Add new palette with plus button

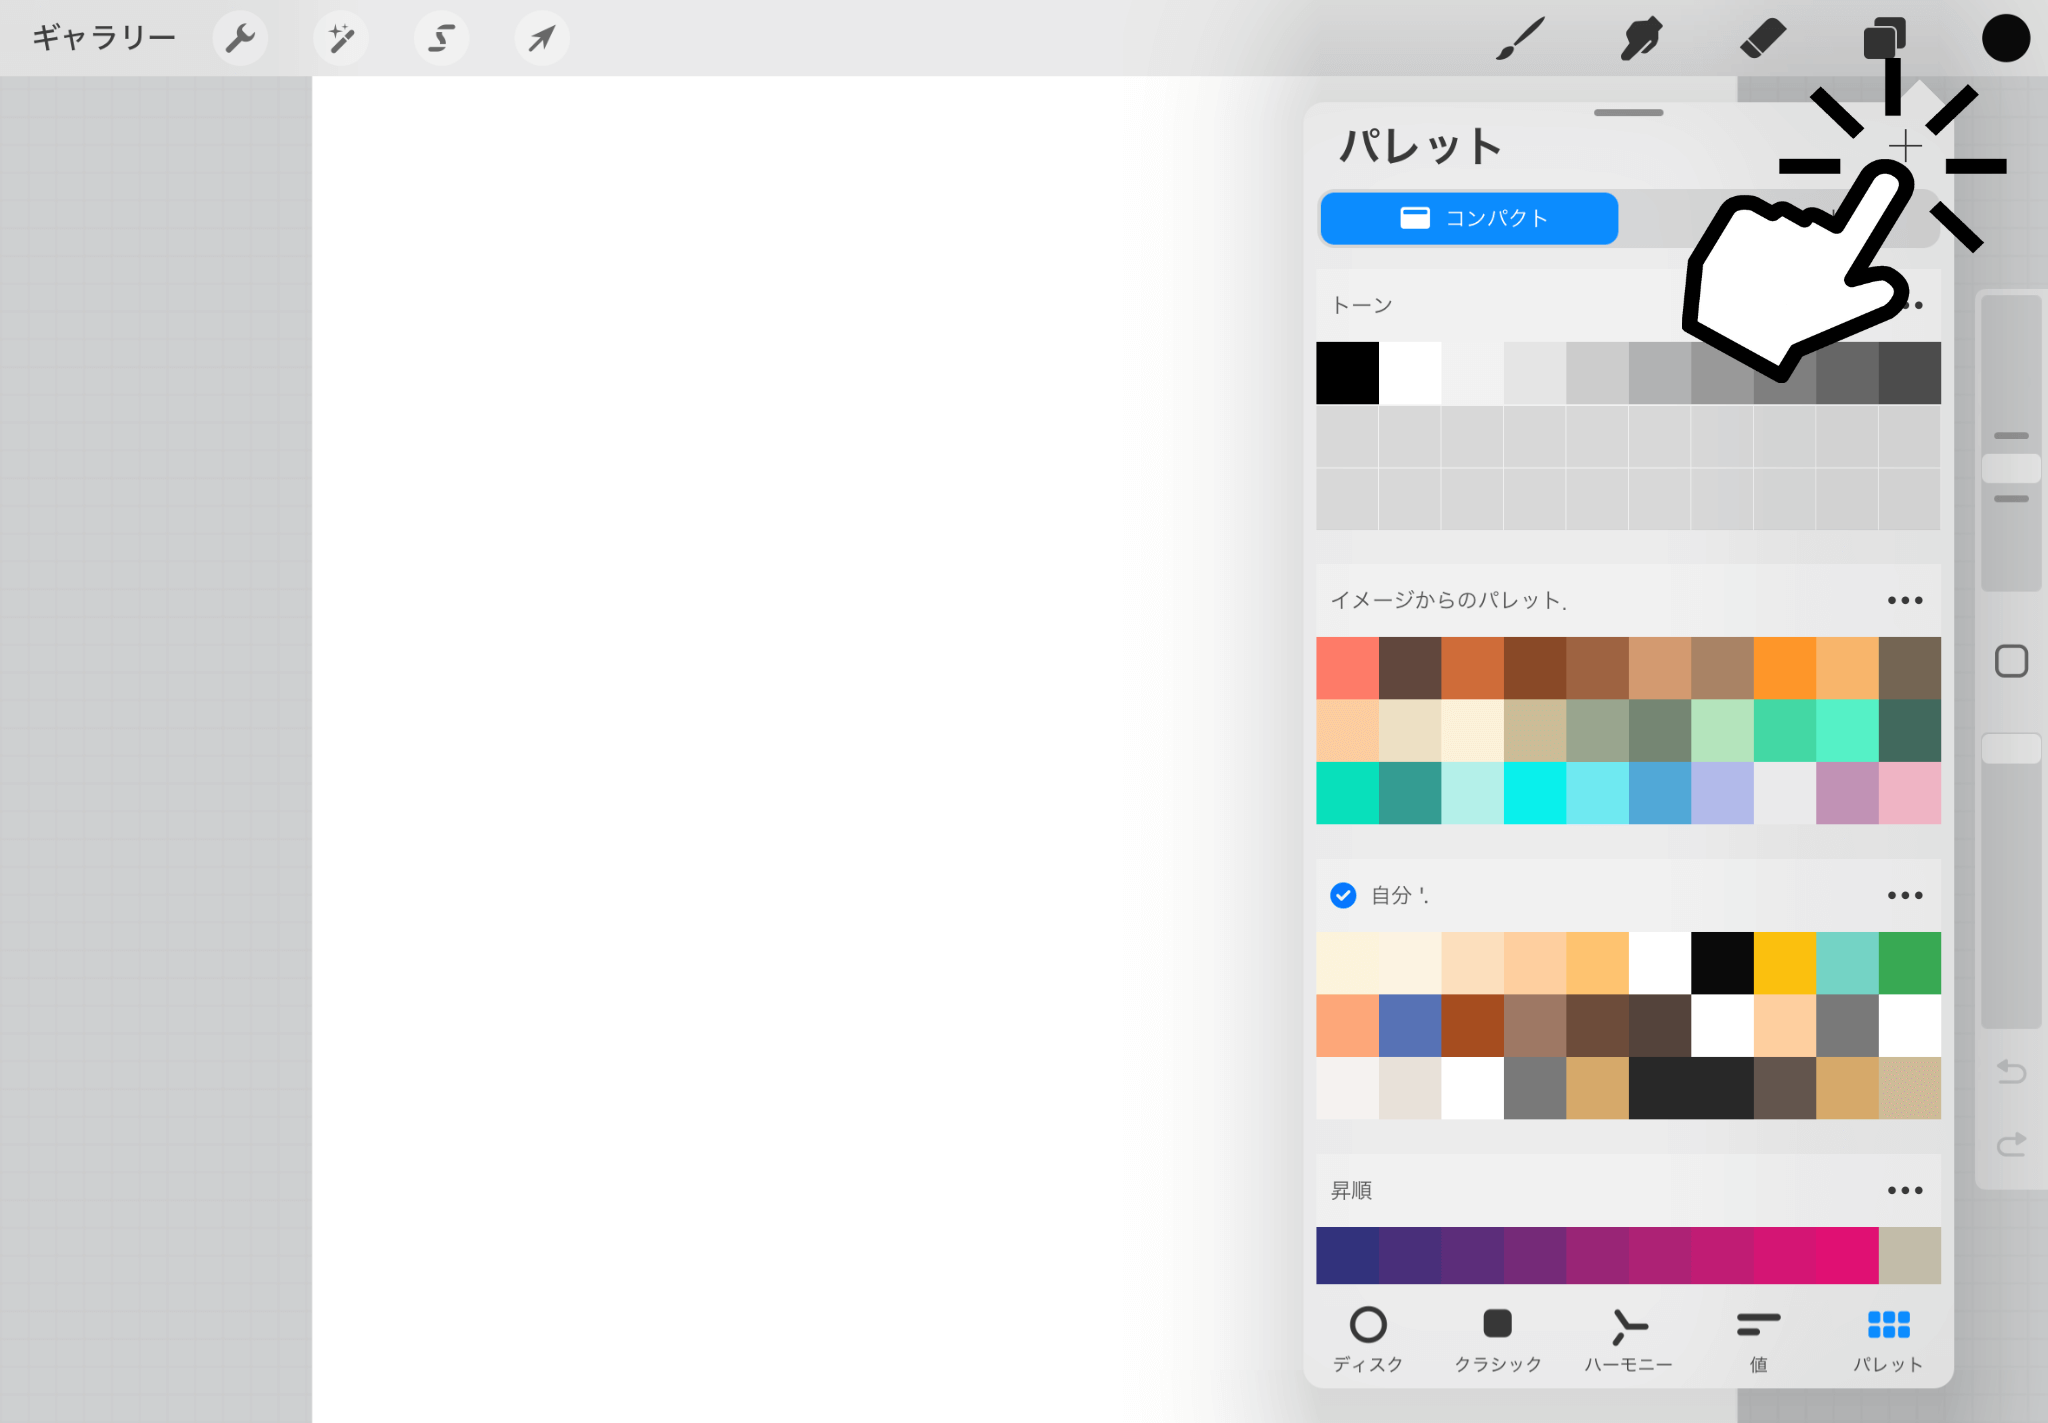point(1905,147)
